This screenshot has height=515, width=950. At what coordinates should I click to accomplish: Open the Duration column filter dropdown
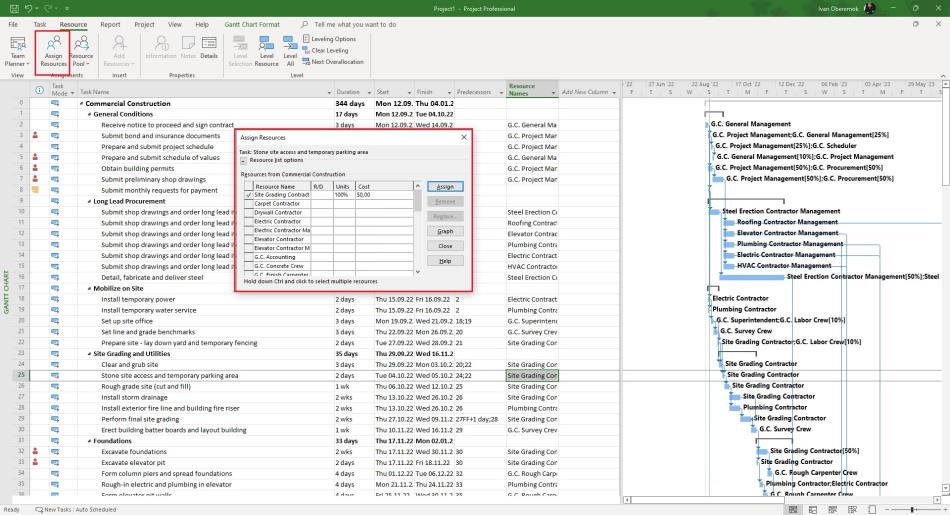pyautogui.click(x=368, y=93)
